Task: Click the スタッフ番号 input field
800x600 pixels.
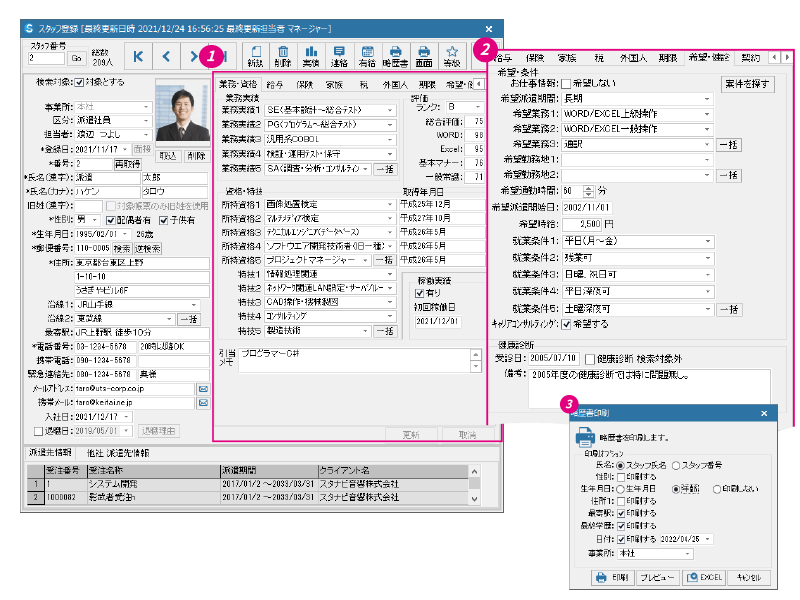Action: 46,58
